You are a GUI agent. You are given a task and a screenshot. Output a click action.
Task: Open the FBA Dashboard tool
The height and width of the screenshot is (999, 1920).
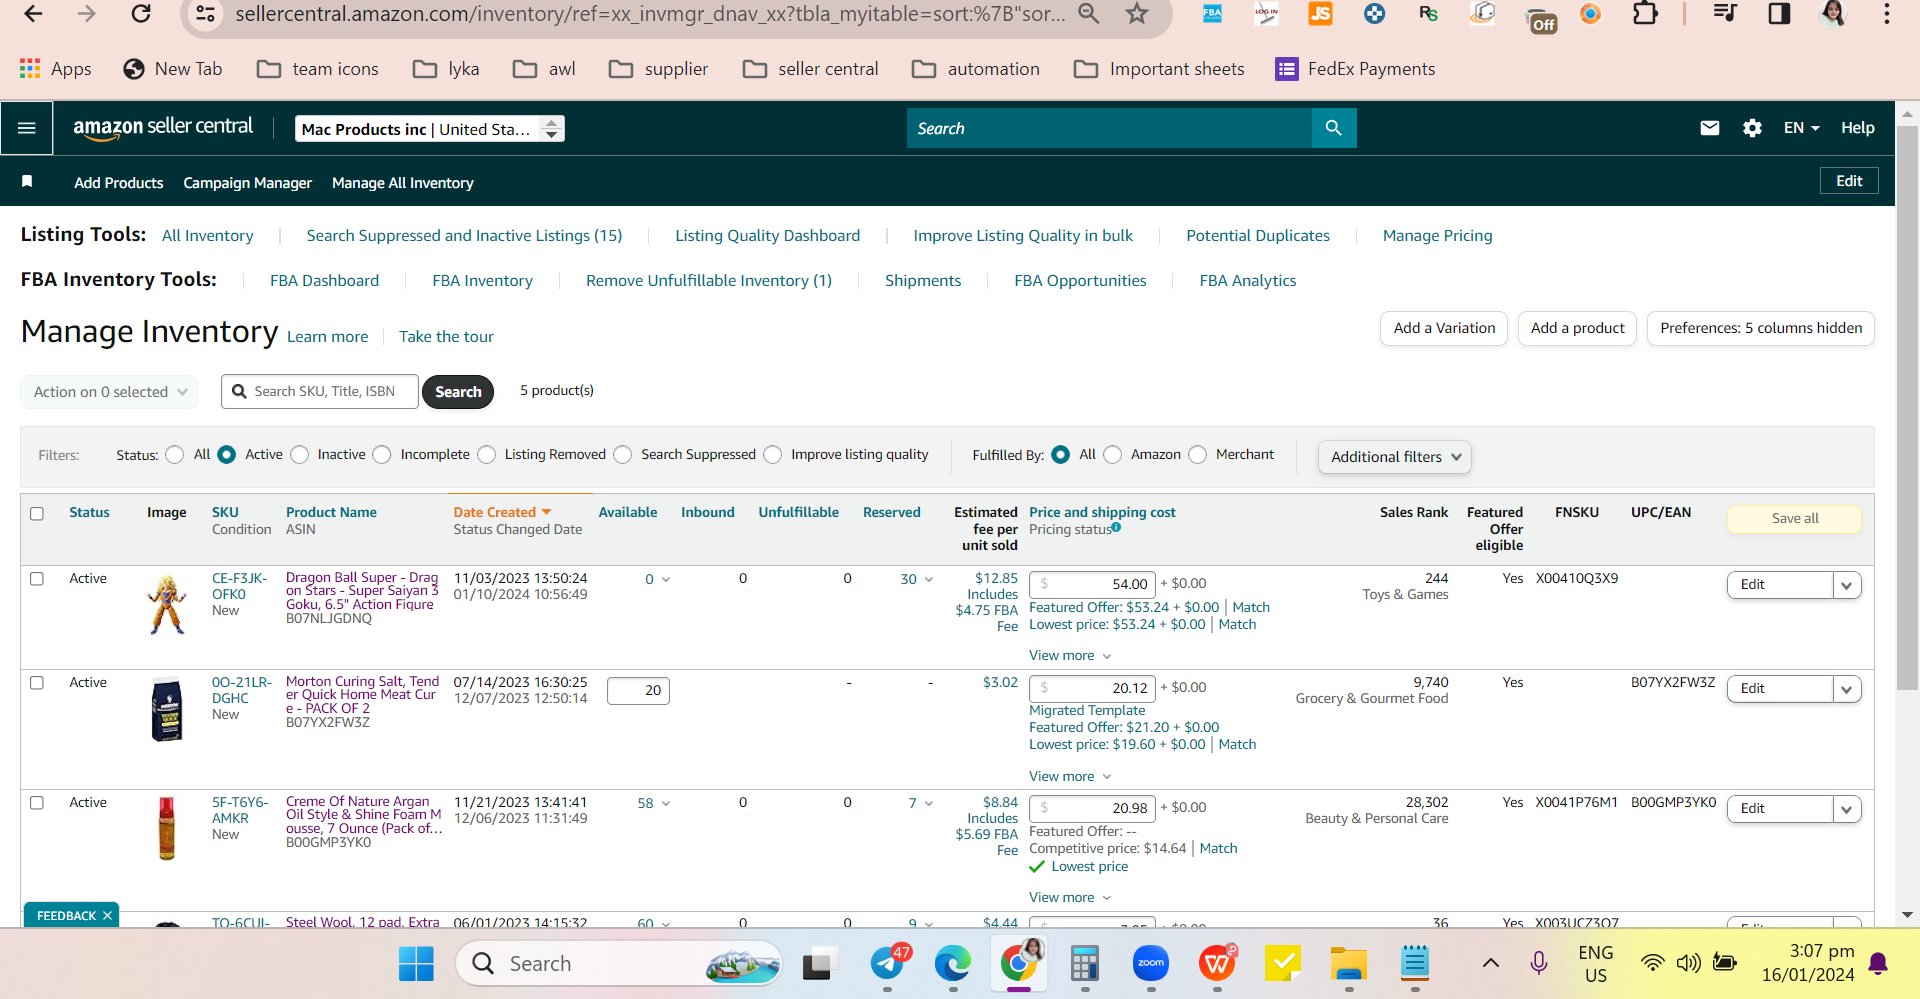[x=325, y=281]
